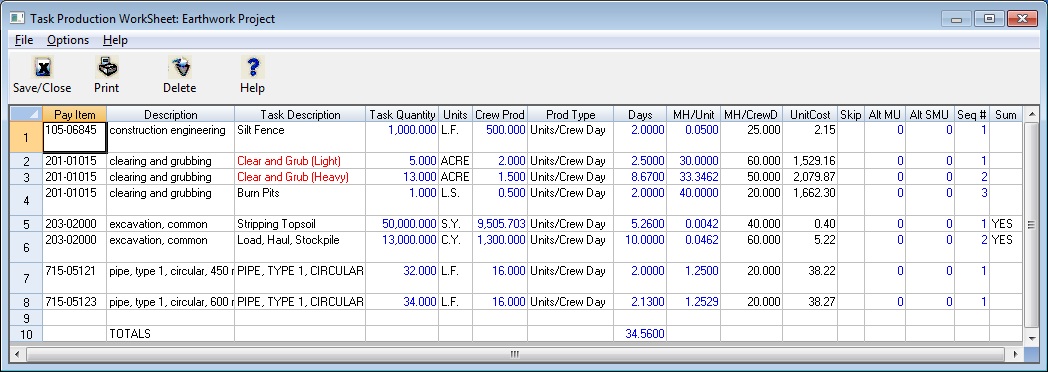Click pay item 715-05123 cell
The height and width of the screenshot is (372, 1048).
[75, 302]
